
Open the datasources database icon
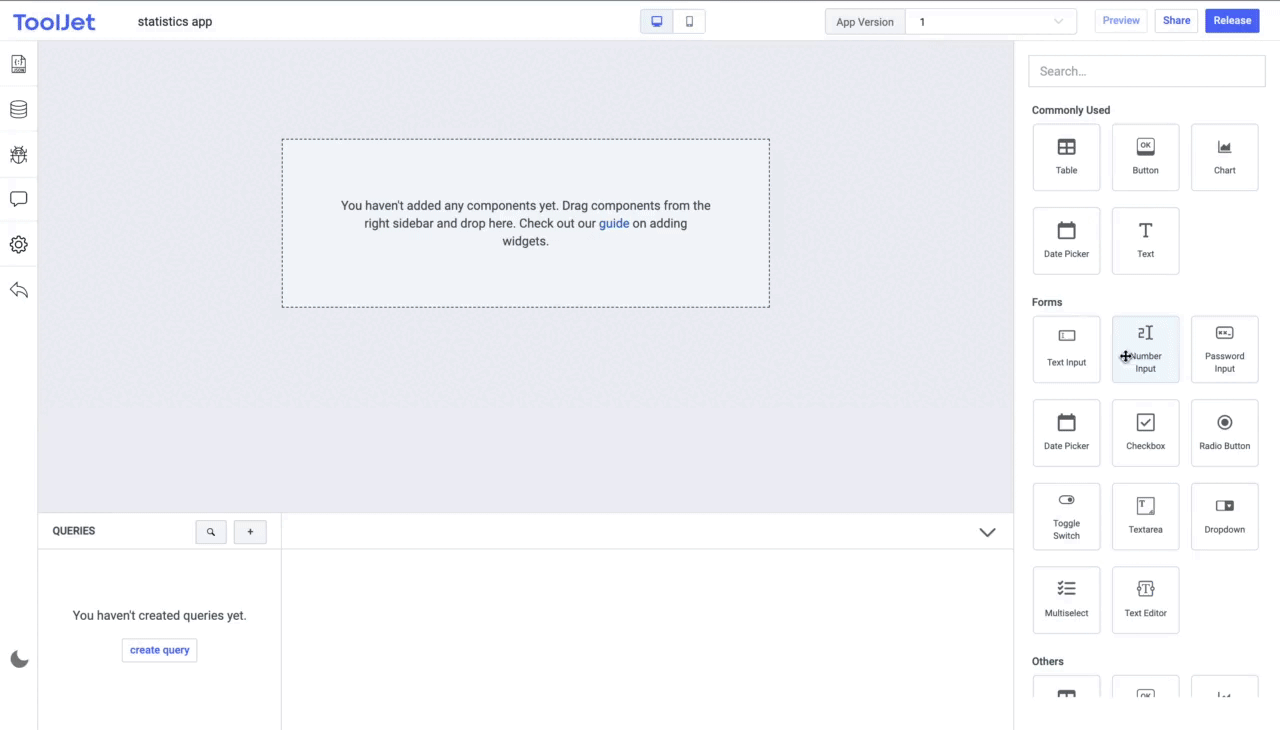(x=18, y=110)
